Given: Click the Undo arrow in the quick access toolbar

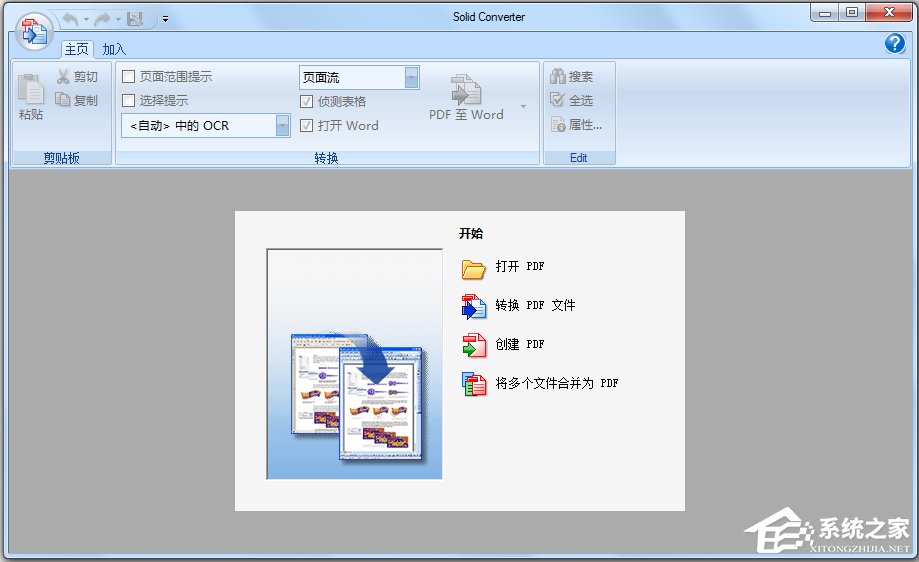Looking at the screenshot, I should (70, 19).
